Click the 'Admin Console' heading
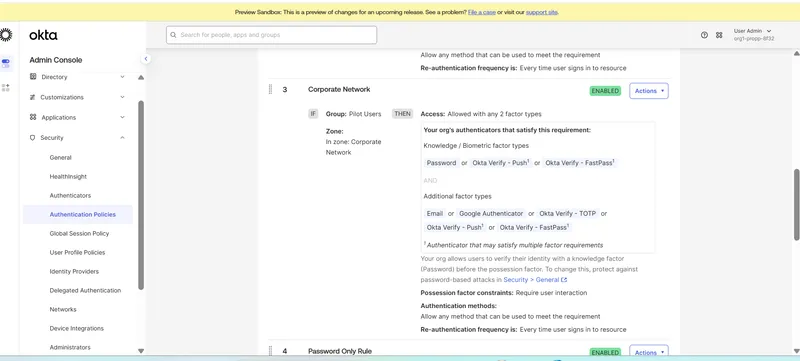Image resolution: width=800 pixels, height=361 pixels. point(56,60)
